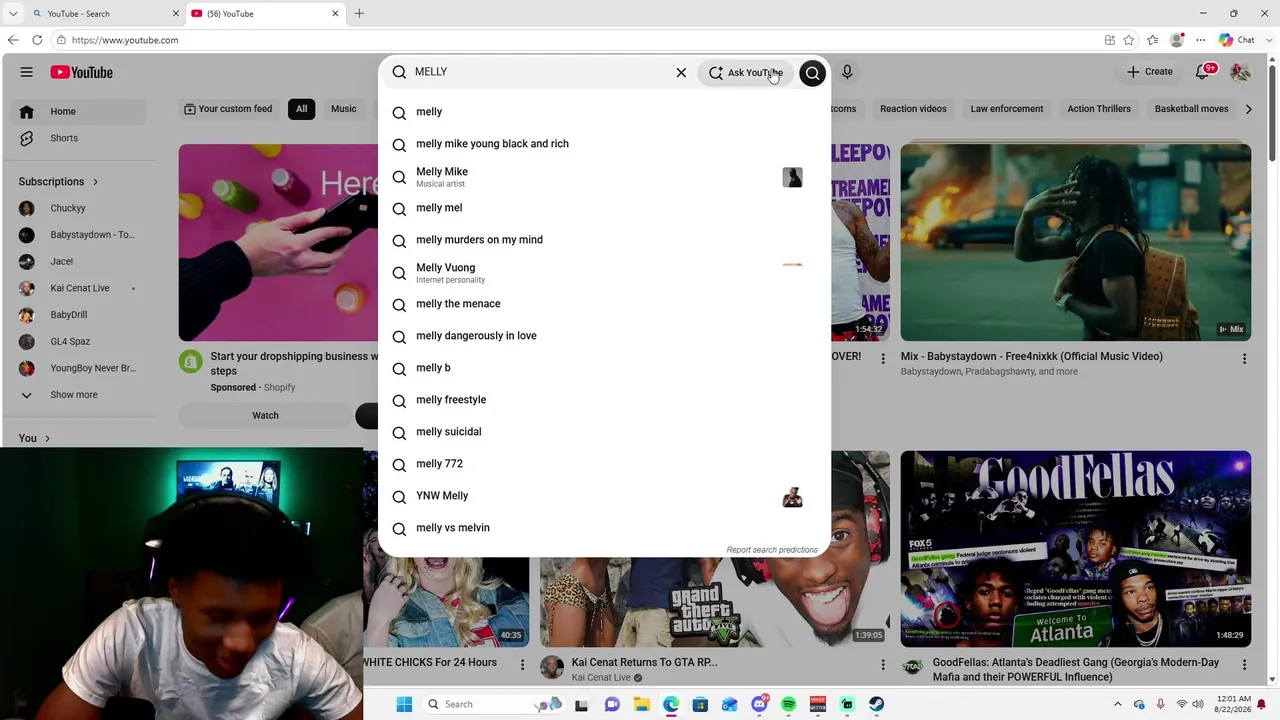Open the browser Favorites list icon
Viewport: 1280px width, 720px height.
(x=1153, y=40)
